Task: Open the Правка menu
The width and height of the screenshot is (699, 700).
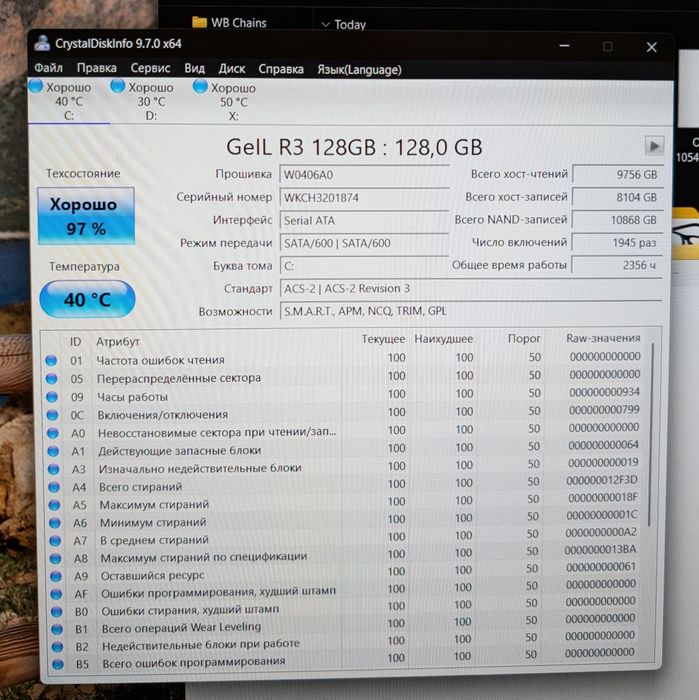Action: point(96,68)
